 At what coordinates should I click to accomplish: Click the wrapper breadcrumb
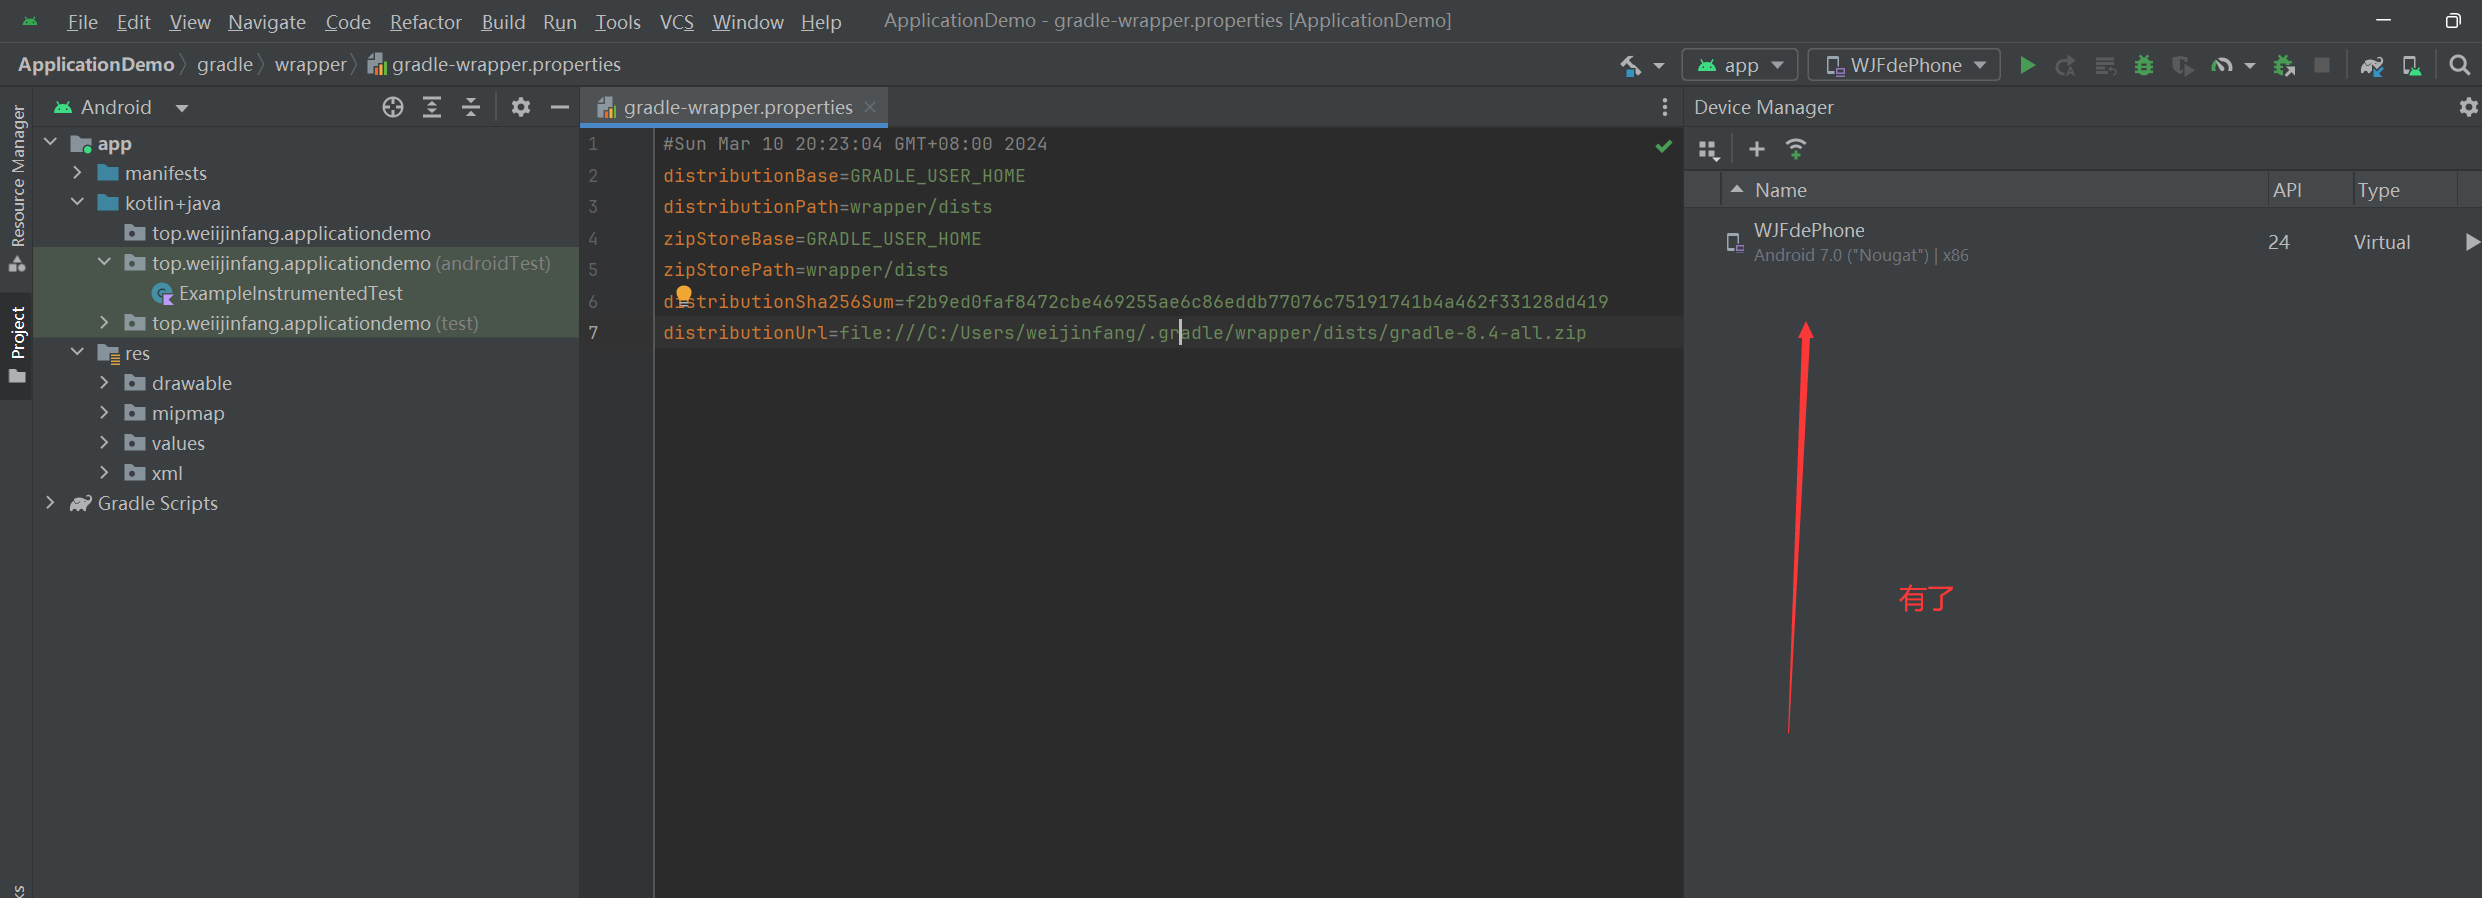coord(310,65)
